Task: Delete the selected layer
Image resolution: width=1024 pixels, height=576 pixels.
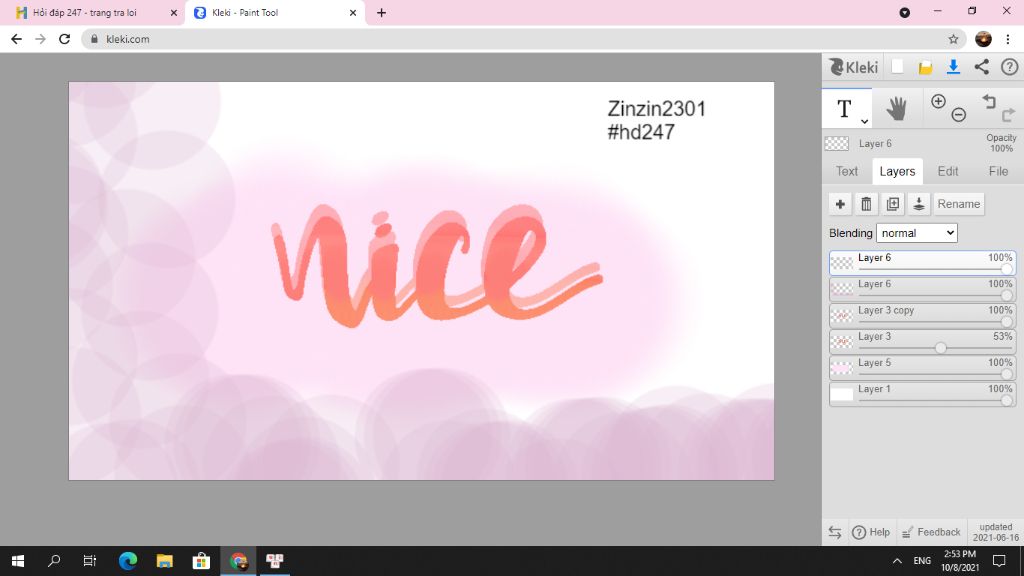Action: (866, 204)
